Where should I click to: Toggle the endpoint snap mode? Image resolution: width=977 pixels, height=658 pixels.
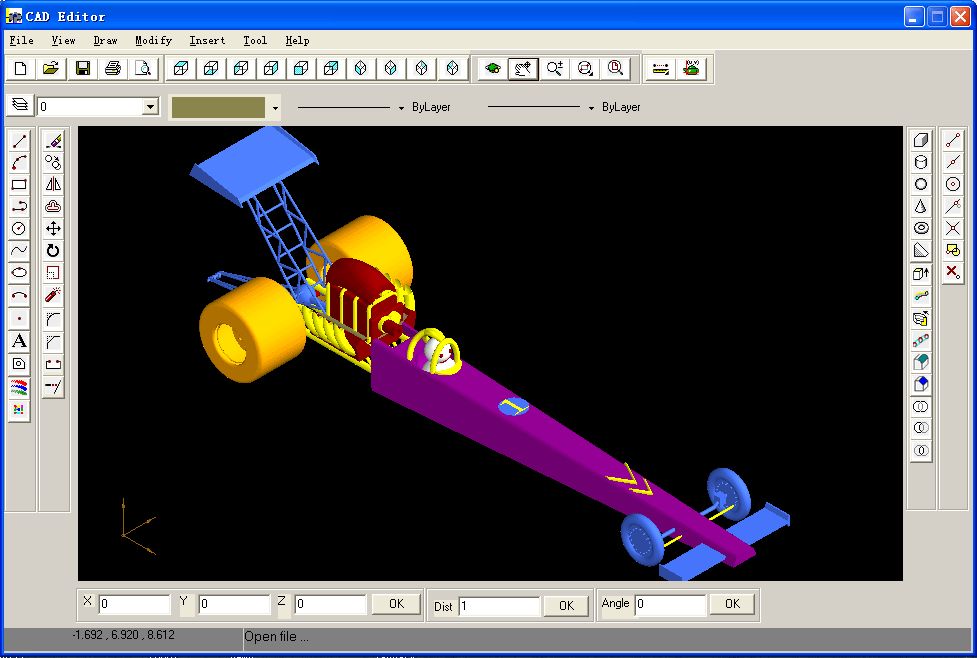click(x=953, y=141)
